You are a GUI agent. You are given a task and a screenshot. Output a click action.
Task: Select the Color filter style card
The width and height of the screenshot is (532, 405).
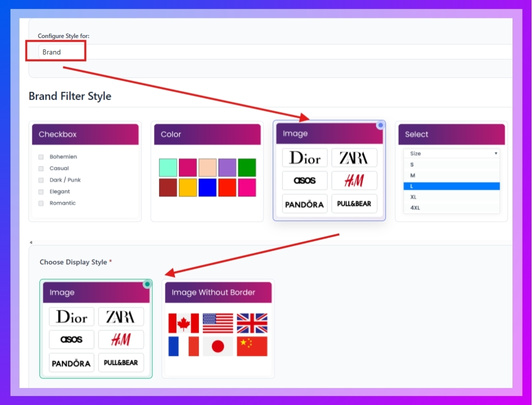[x=207, y=171]
